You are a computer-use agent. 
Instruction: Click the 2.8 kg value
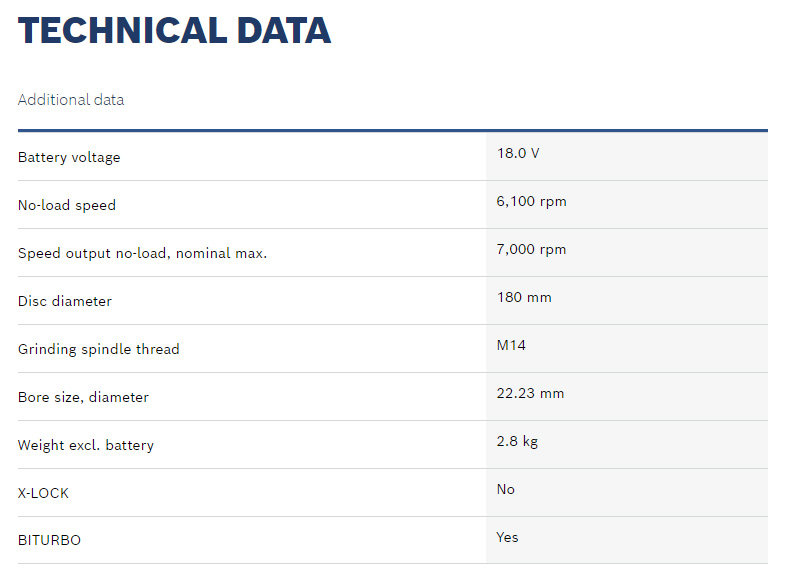point(517,442)
